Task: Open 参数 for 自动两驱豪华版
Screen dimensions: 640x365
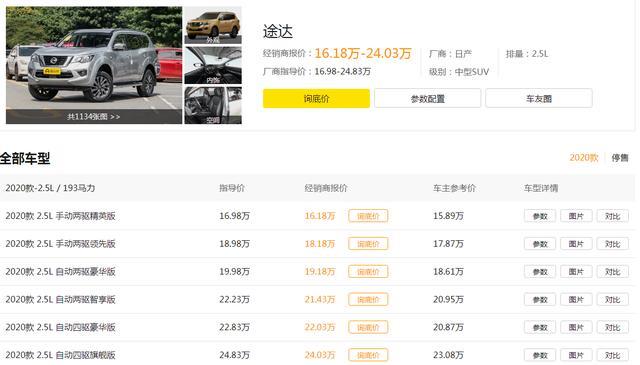Action: (x=540, y=272)
